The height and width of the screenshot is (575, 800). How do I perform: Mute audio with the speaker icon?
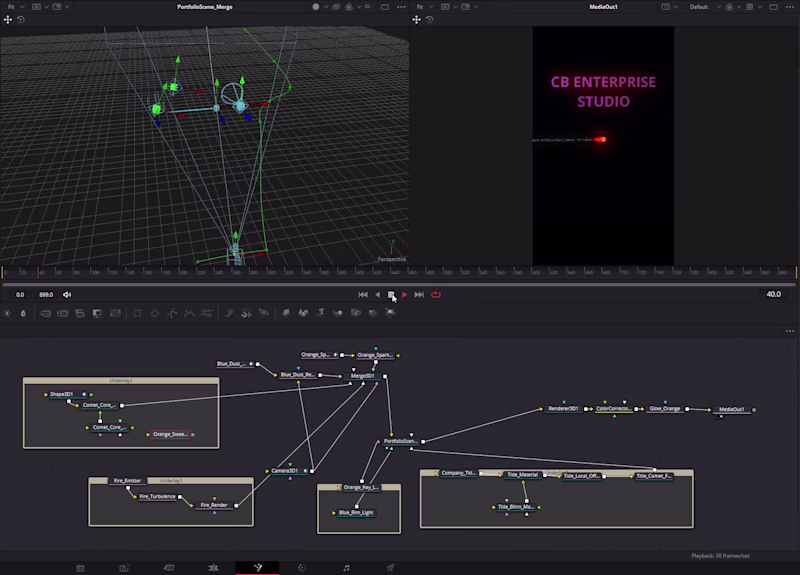point(67,294)
